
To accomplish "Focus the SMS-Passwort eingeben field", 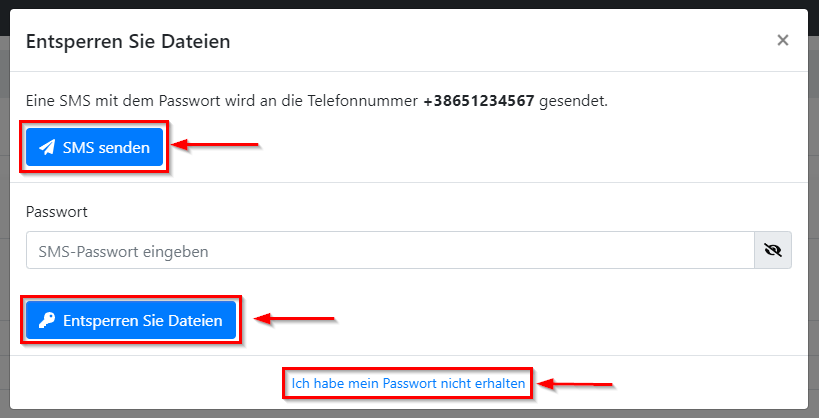I will pyautogui.click(x=390, y=251).
